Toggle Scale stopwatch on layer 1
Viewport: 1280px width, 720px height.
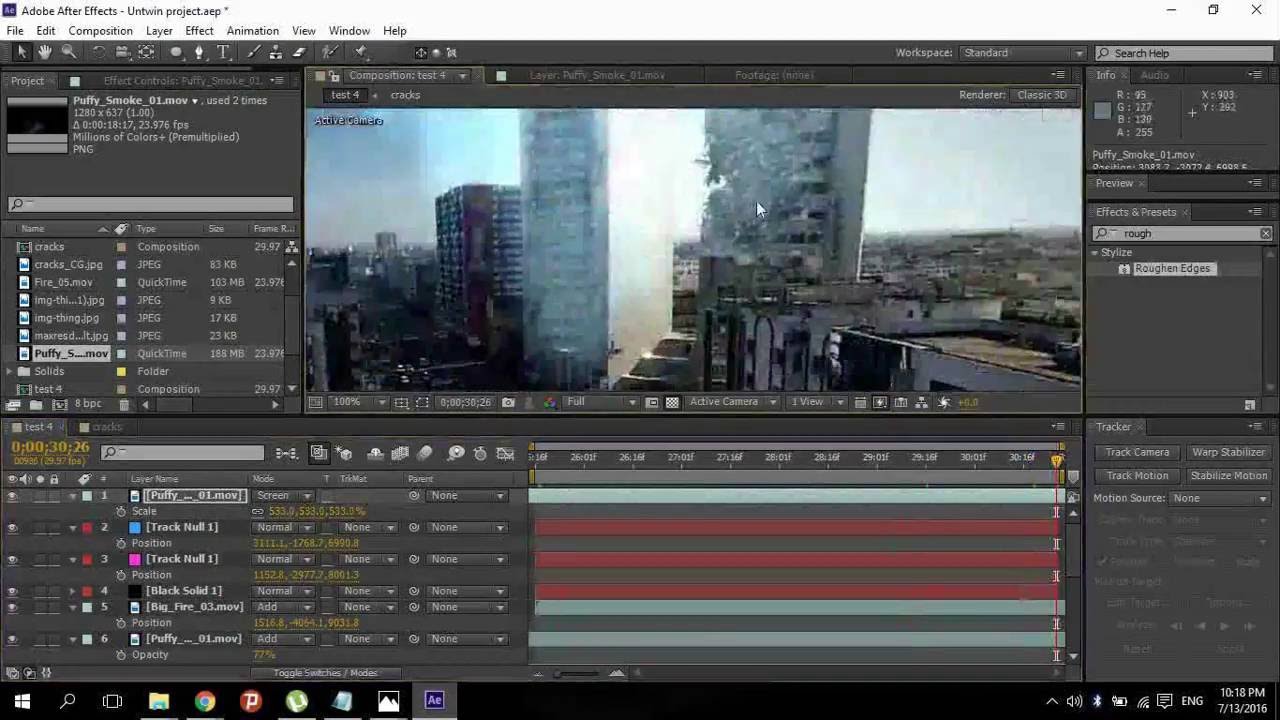(x=122, y=512)
